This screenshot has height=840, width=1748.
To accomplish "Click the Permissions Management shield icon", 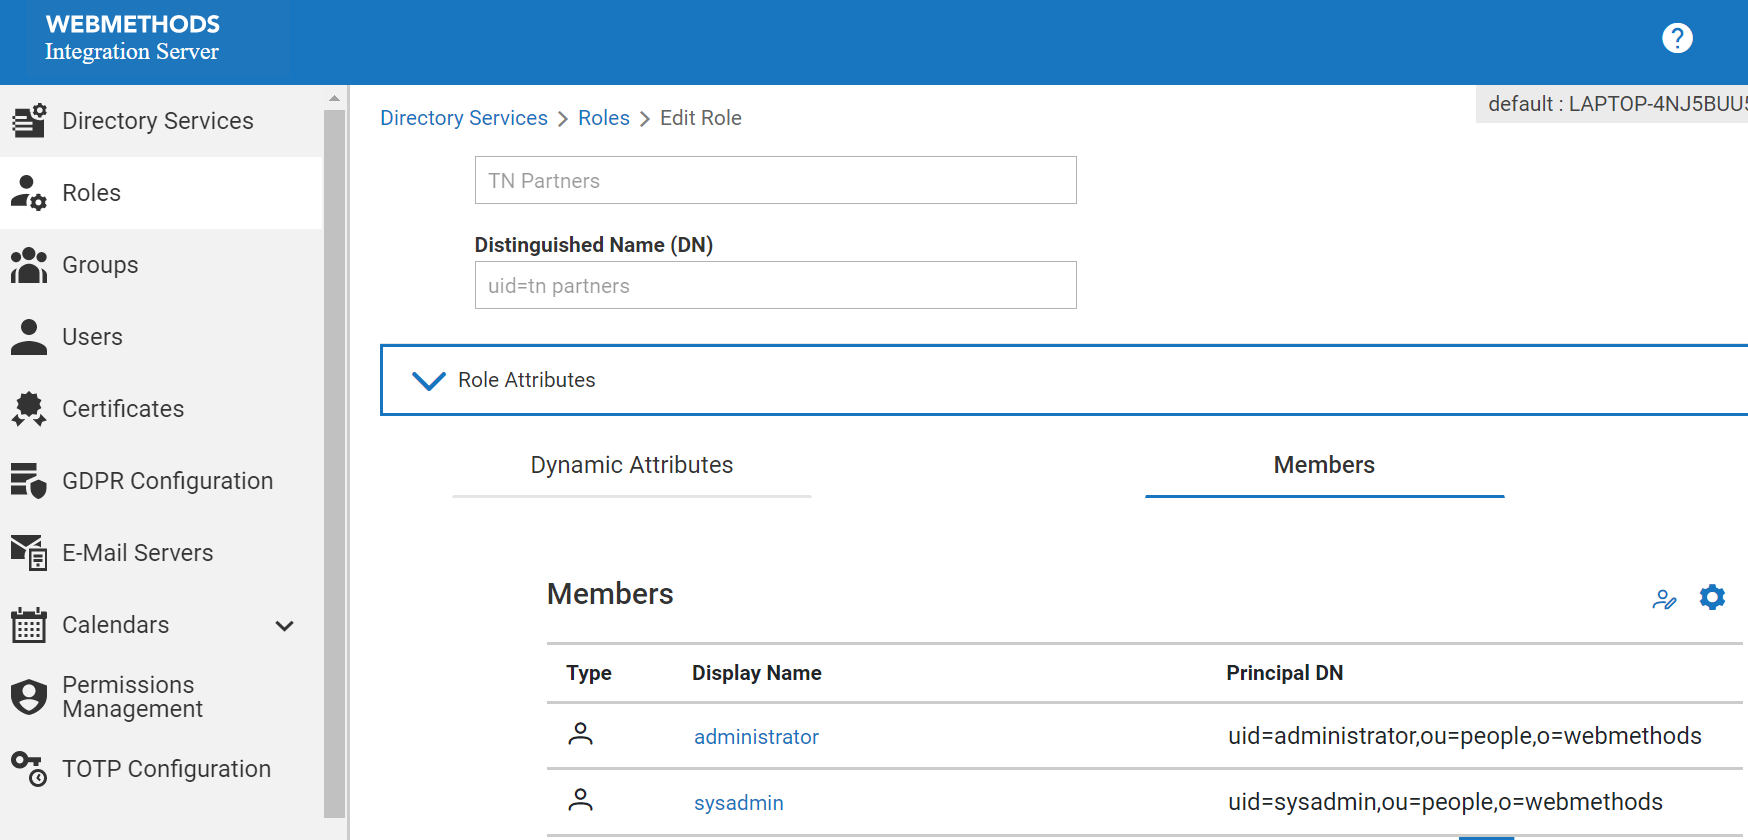I will 29,697.
